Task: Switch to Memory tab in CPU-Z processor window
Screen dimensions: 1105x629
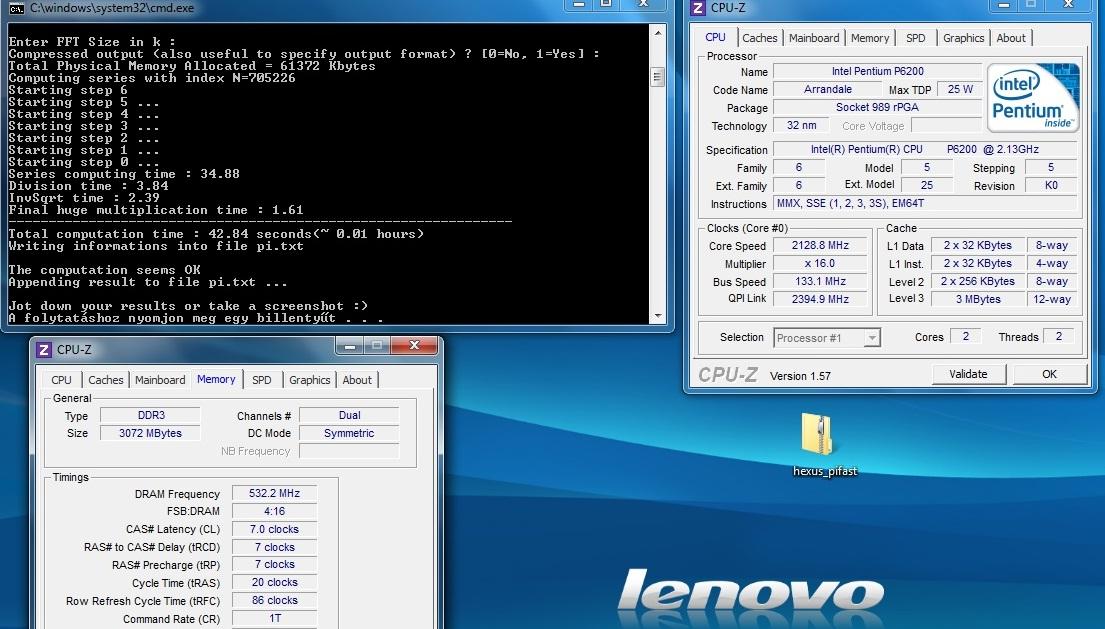Action: click(870, 38)
